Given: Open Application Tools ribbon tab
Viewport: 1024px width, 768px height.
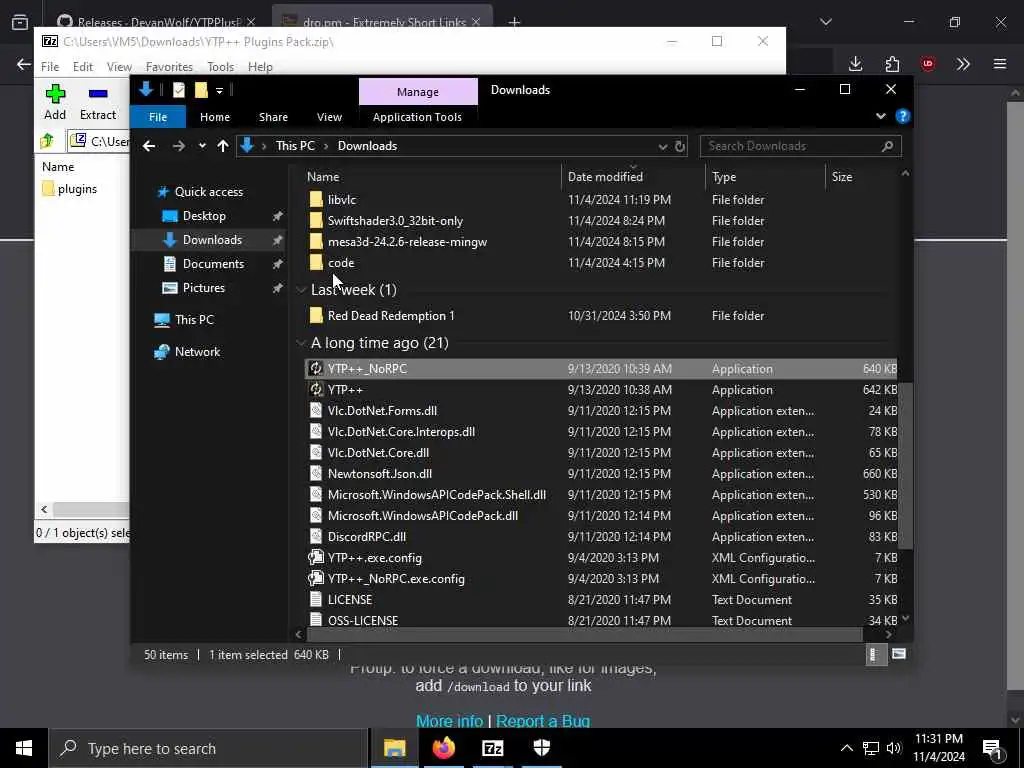Looking at the screenshot, I should point(417,117).
